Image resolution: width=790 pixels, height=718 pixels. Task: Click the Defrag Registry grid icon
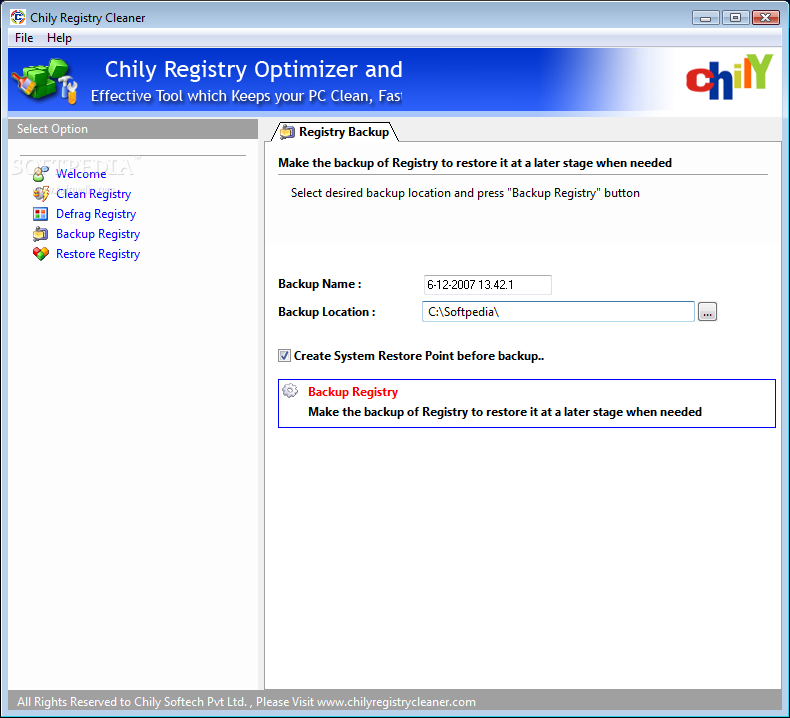[x=40, y=214]
